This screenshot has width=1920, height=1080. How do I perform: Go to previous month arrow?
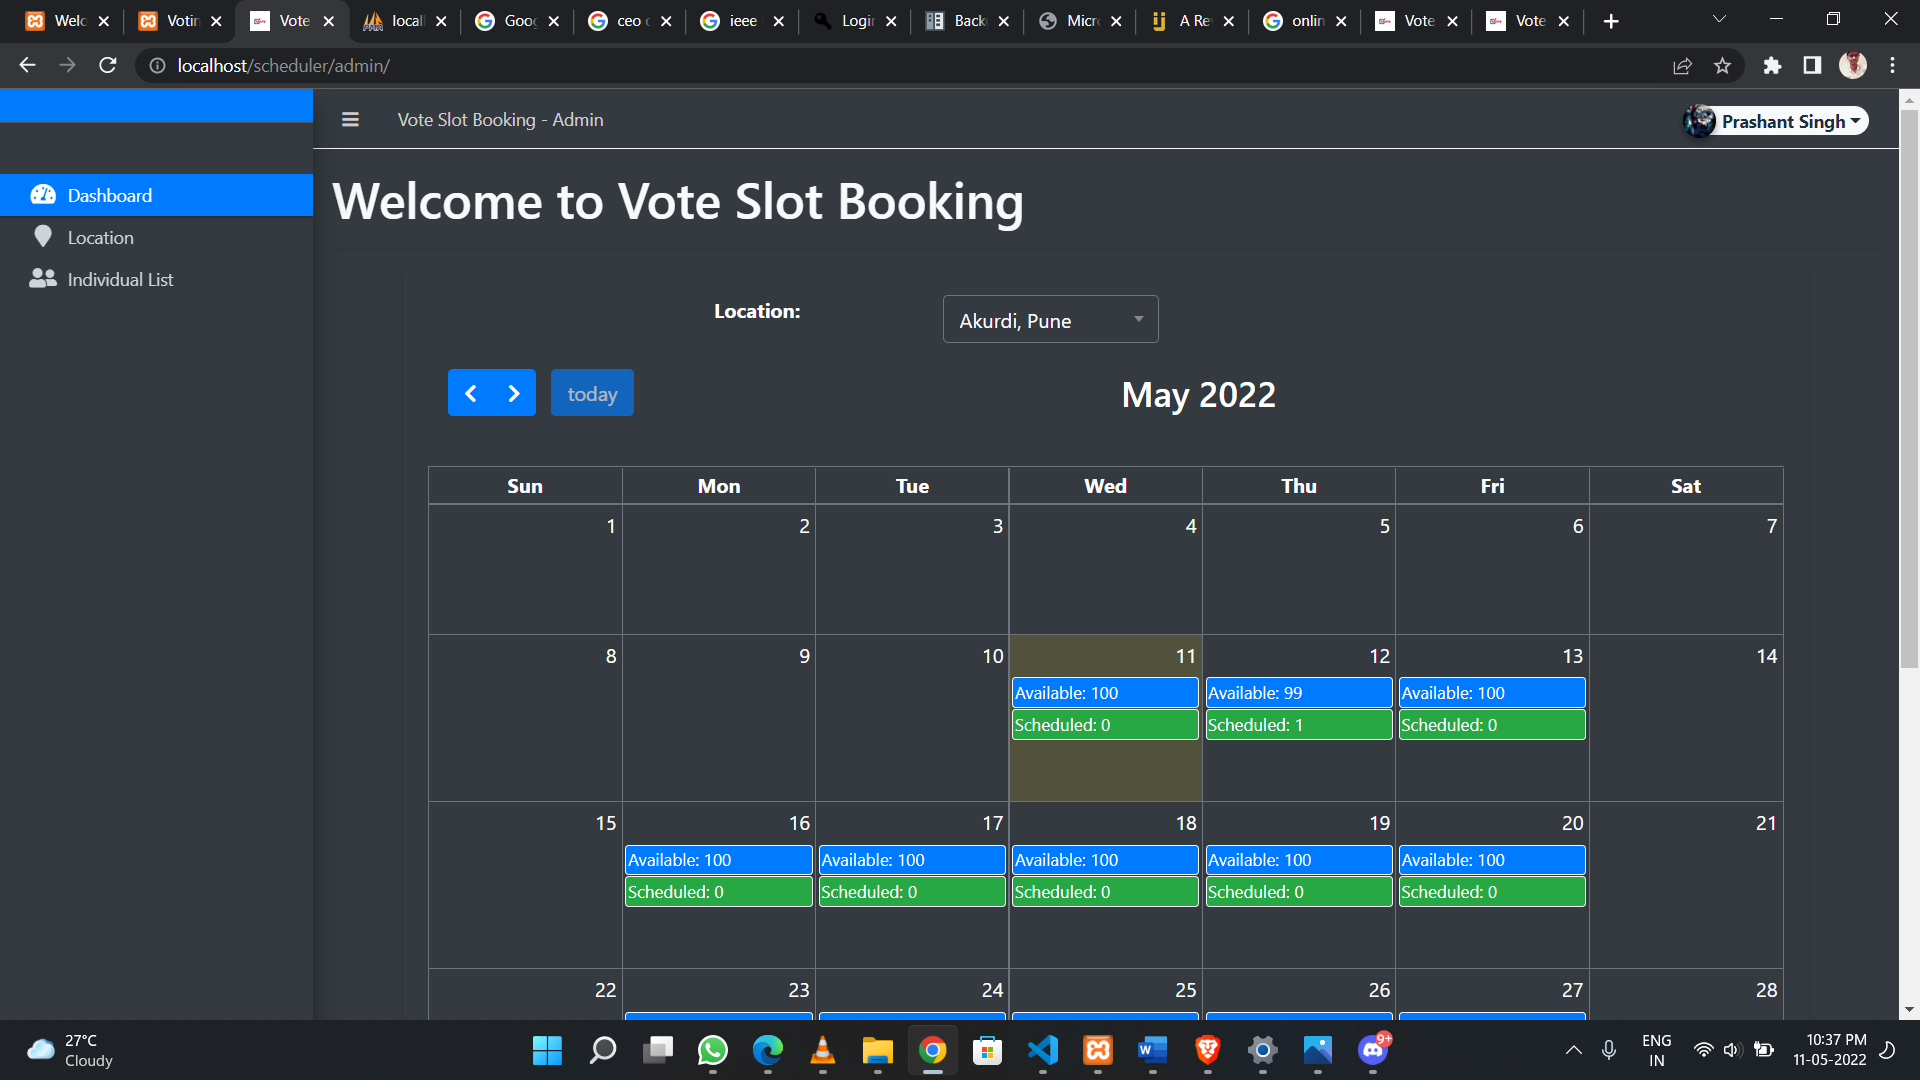470,393
